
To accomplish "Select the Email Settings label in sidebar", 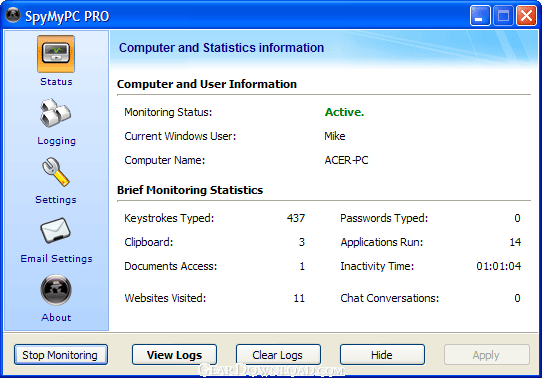I will (56, 258).
